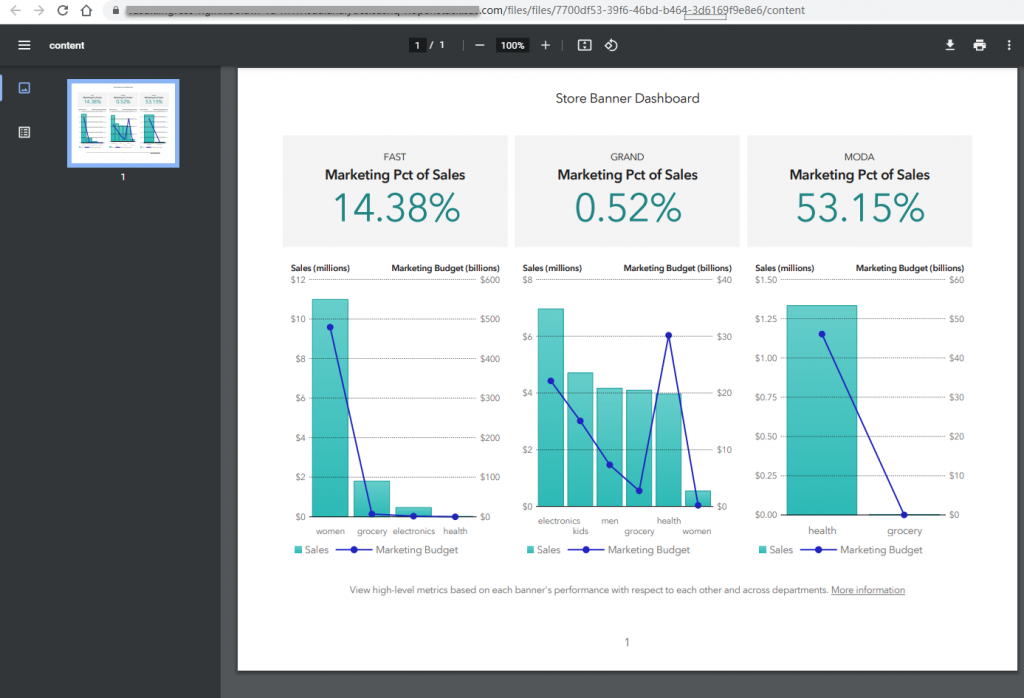Click the page number input field

(x=417, y=45)
